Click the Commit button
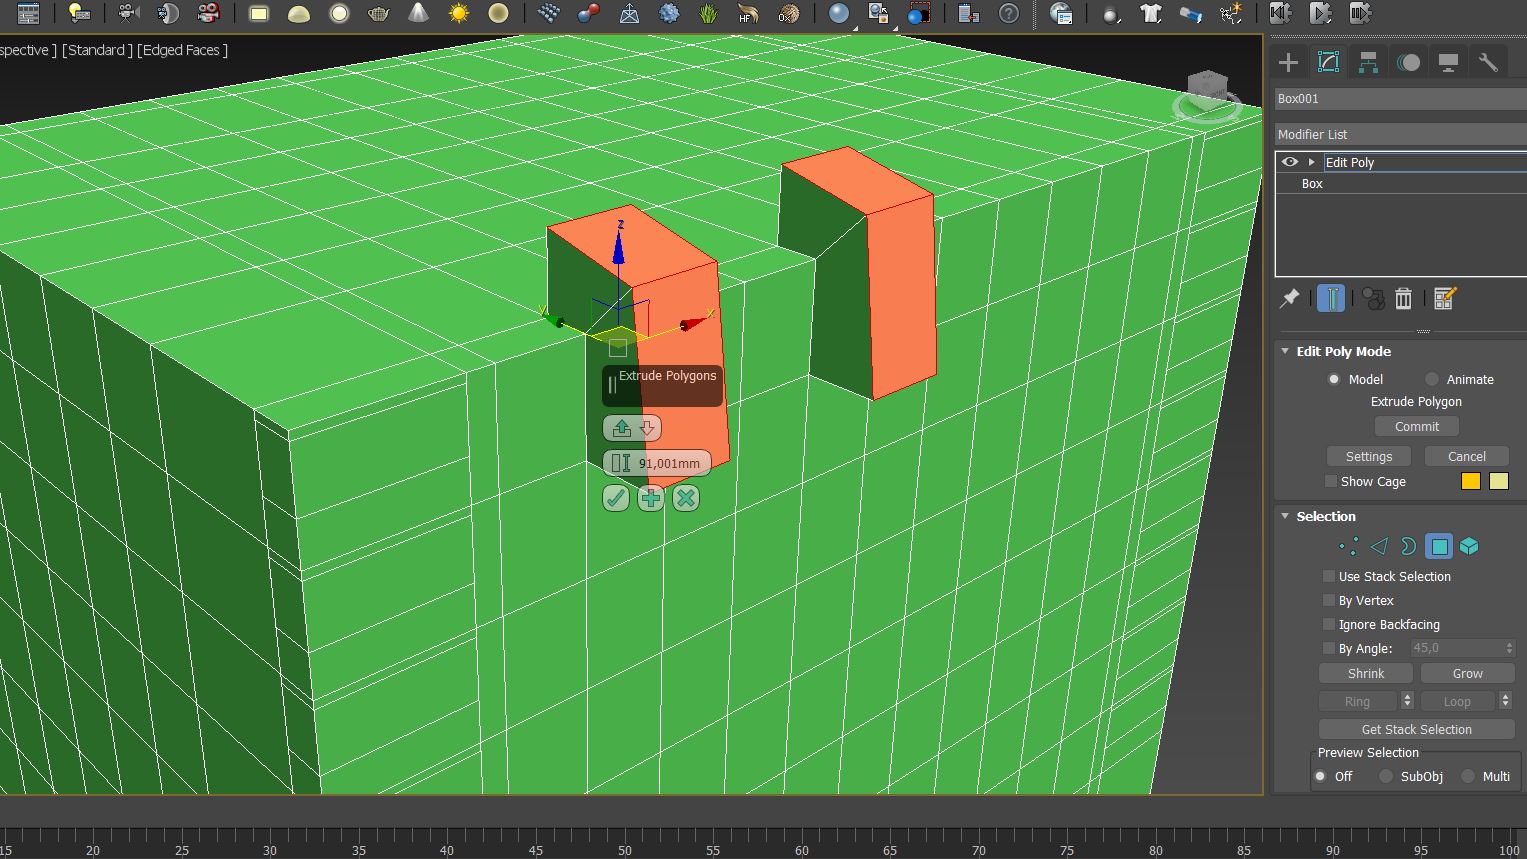1527x859 pixels. click(x=1417, y=426)
